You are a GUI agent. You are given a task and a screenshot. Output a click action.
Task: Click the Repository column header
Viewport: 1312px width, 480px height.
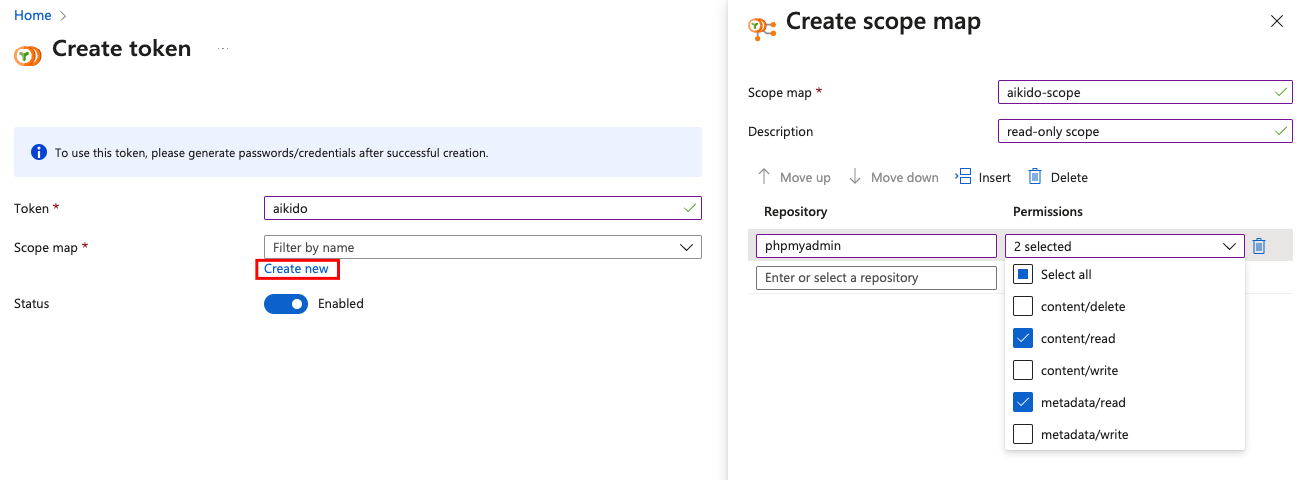point(795,211)
